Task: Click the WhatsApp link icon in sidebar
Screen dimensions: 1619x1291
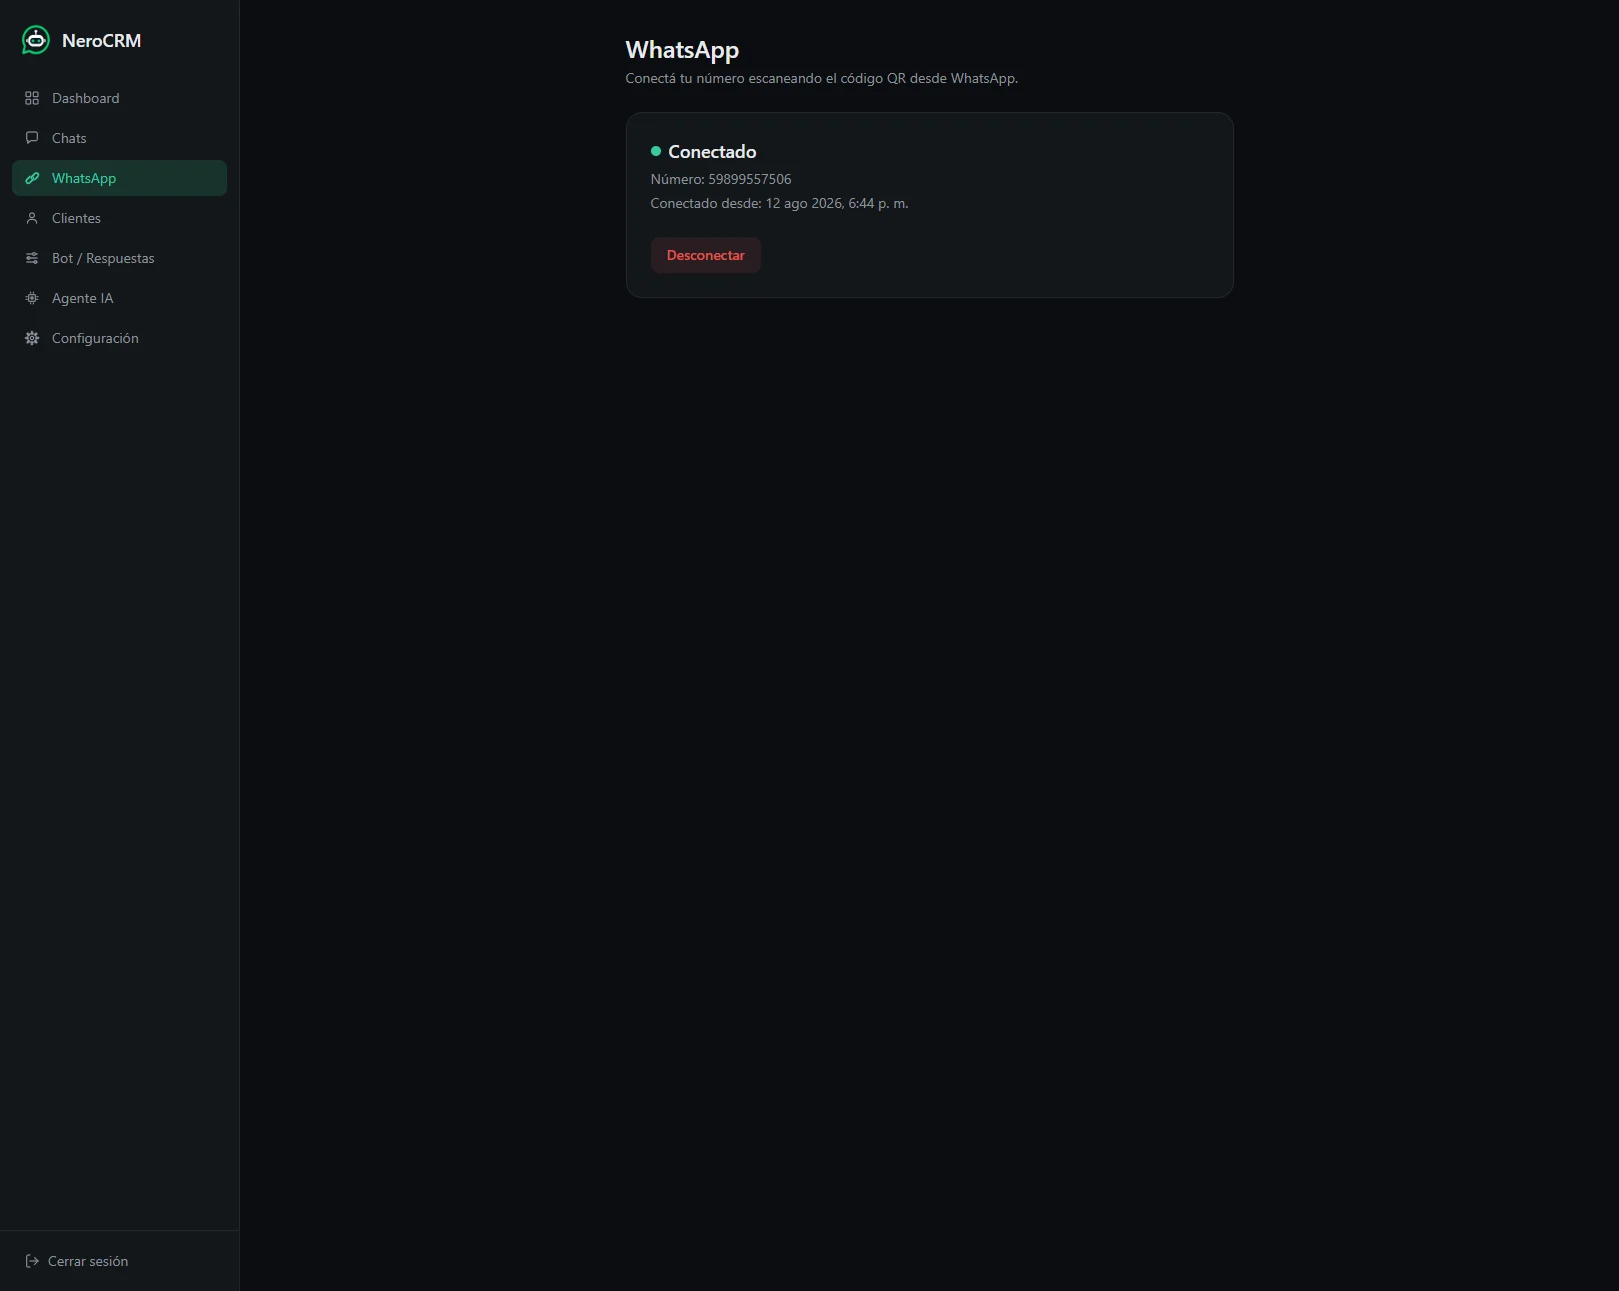Action: pyautogui.click(x=32, y=178)
